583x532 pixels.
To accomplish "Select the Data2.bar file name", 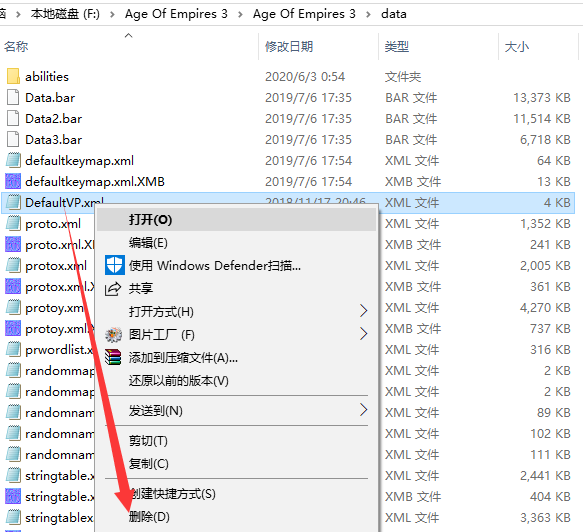I will pos(54,119).
